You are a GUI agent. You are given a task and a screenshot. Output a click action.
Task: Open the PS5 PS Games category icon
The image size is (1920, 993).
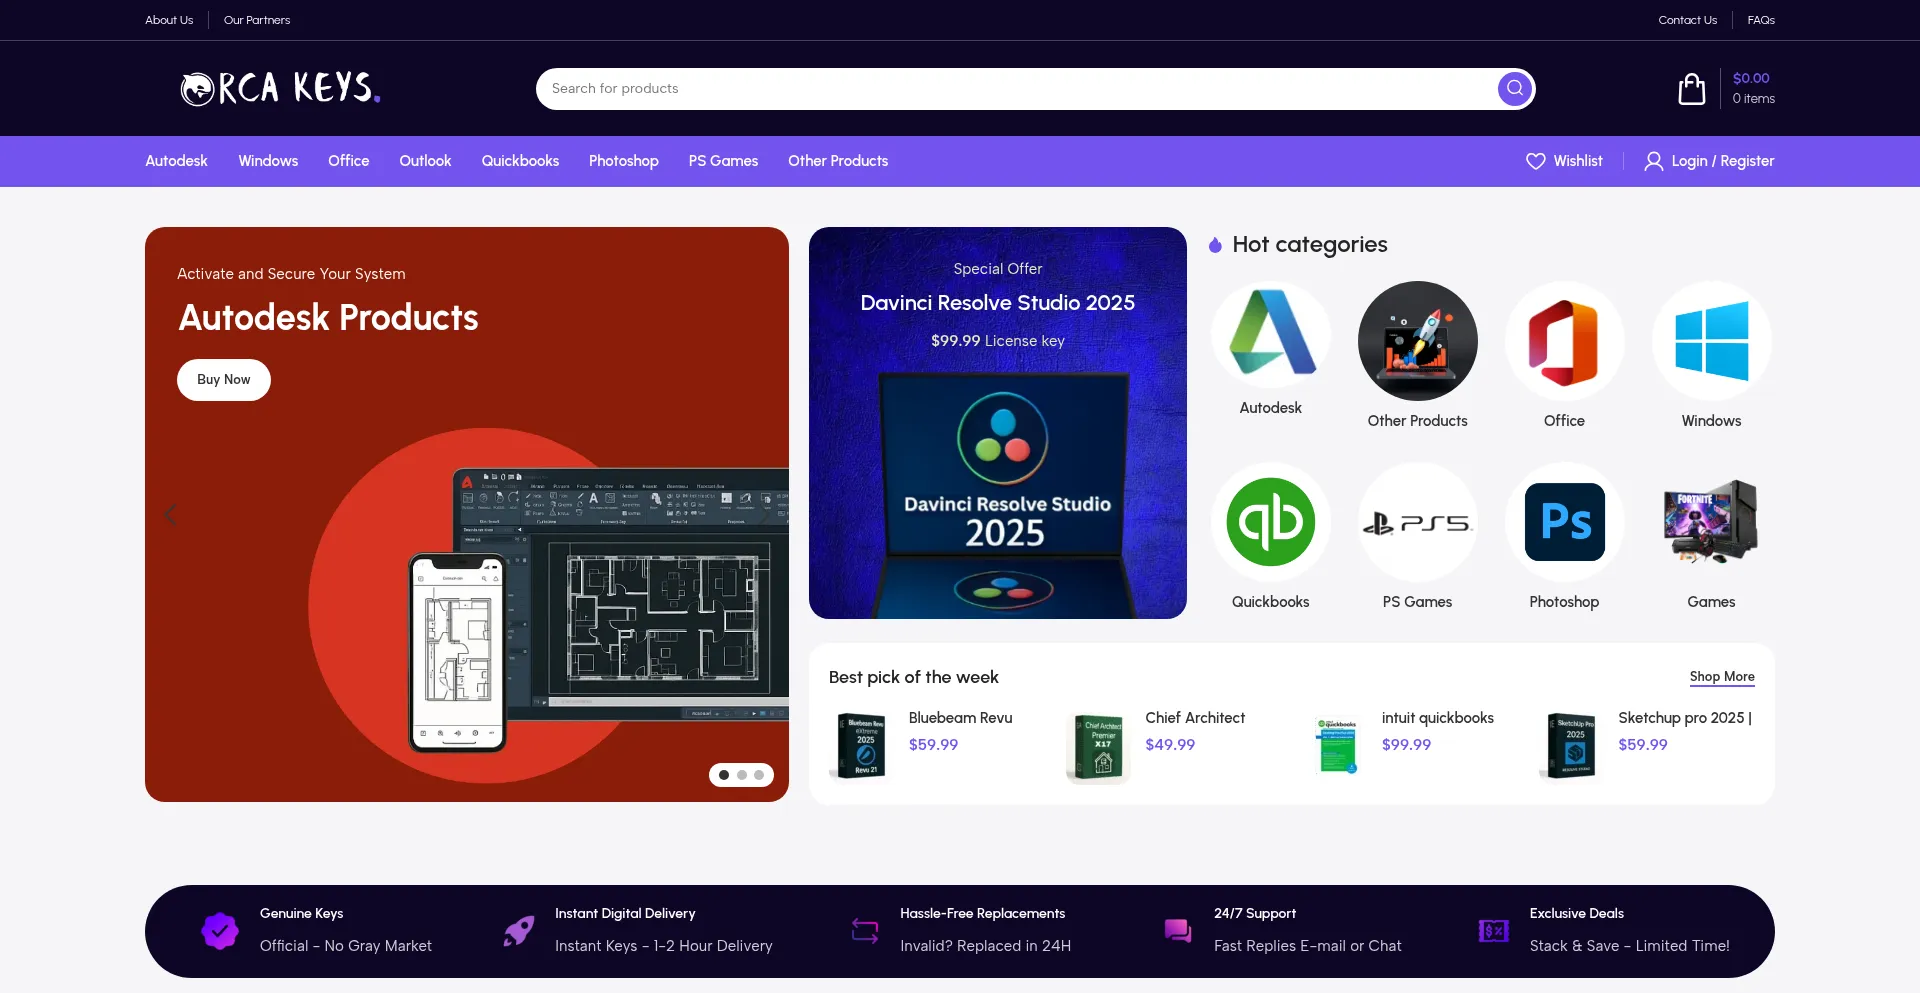point(1418,522)
